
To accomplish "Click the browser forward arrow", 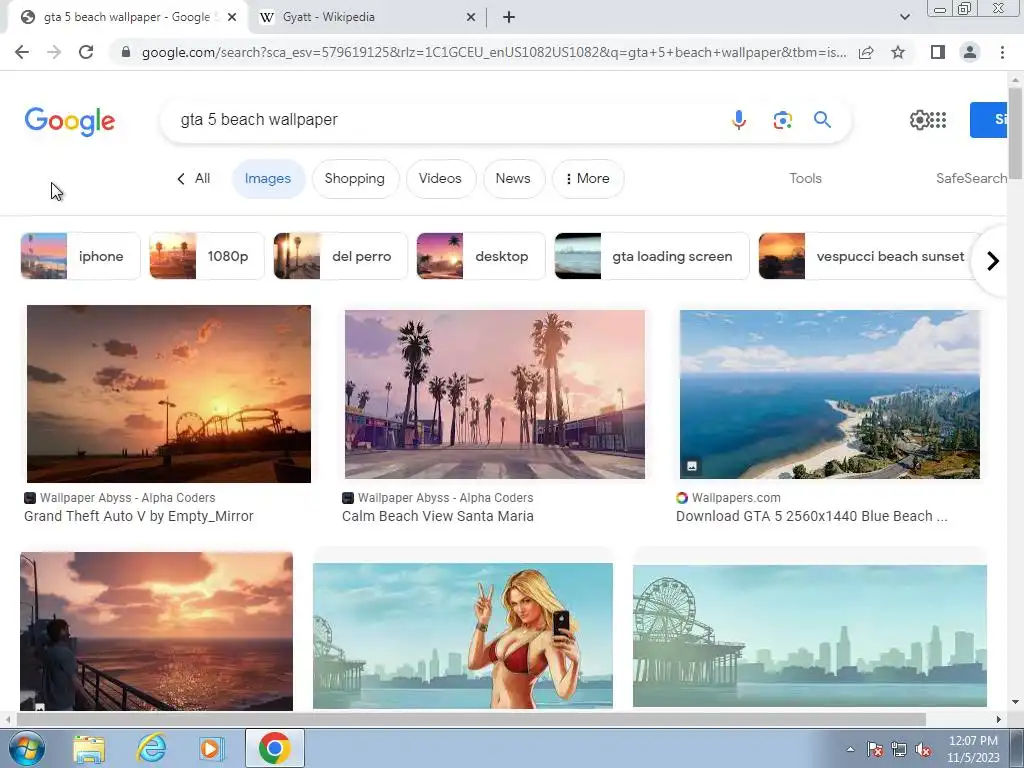I will click(54, 52).
